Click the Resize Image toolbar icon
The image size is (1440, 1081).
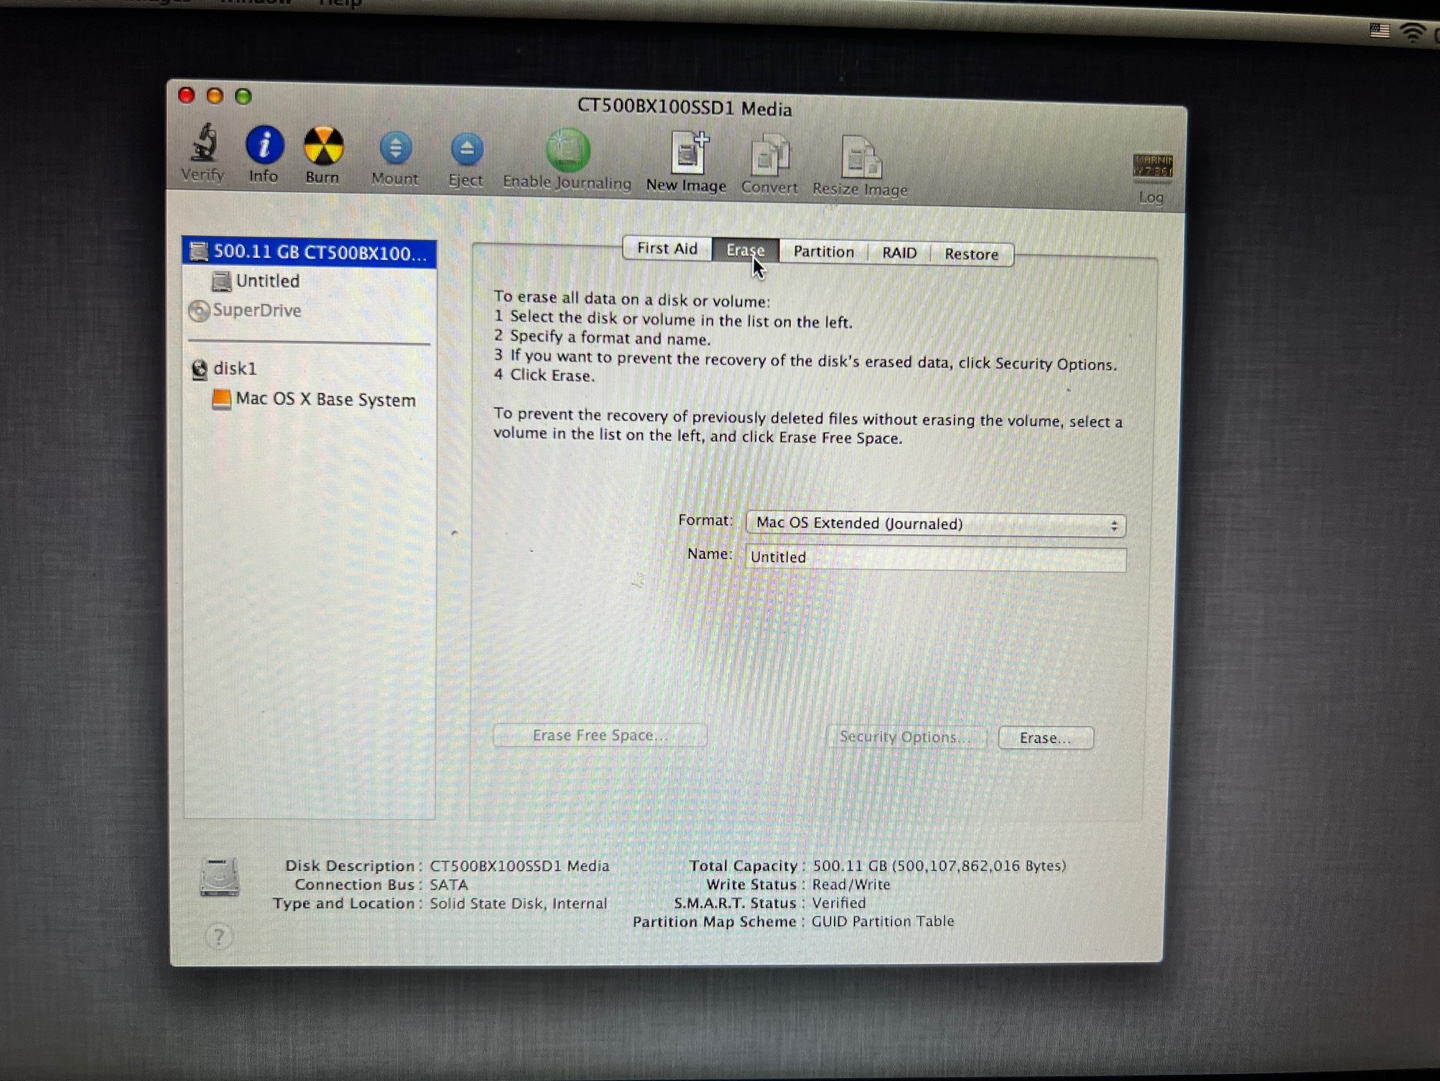(x=860, y=158)
